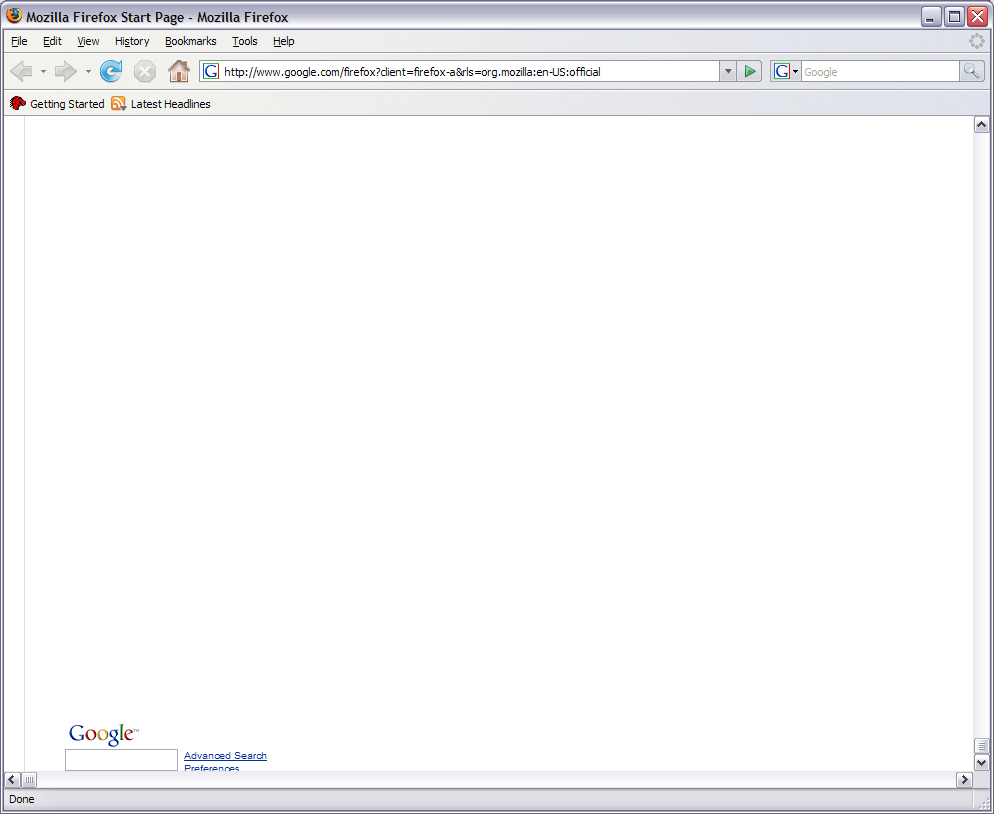Viewport: 994px width, 814px height.
Task: Click the Stop loading button
Action: tap(145, 71)
